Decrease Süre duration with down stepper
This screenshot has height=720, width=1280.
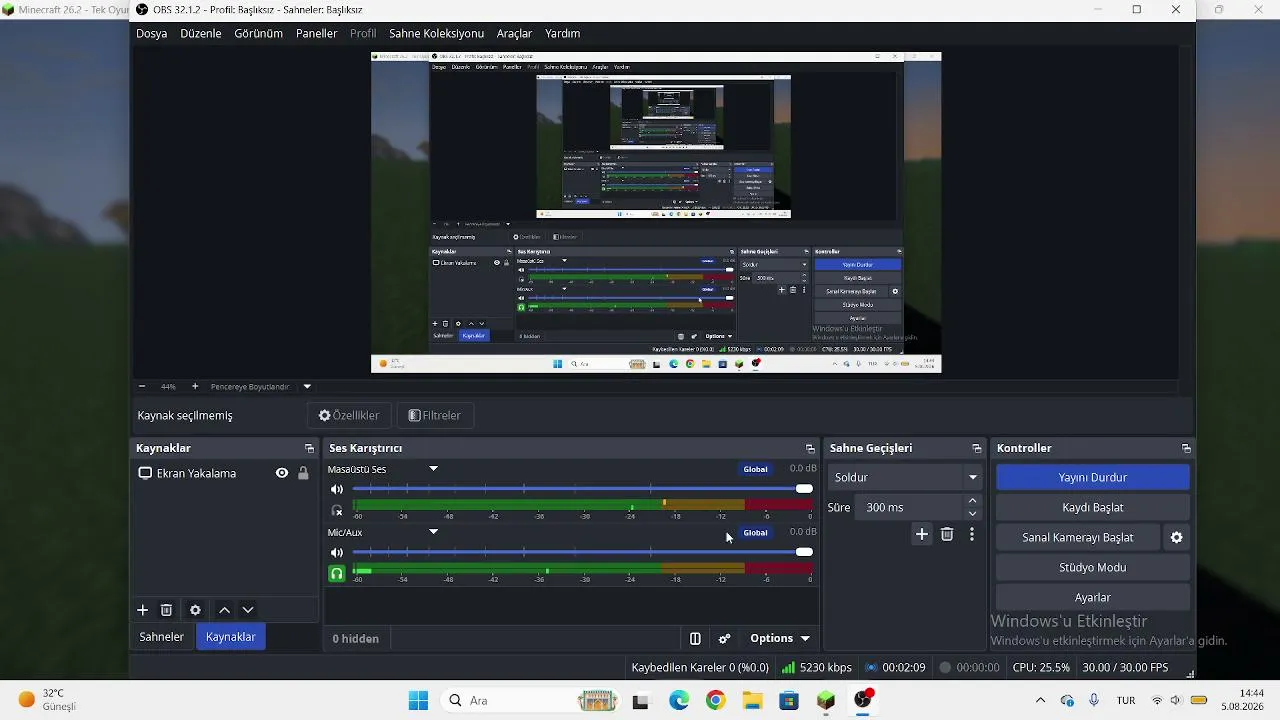click(973, 514)
